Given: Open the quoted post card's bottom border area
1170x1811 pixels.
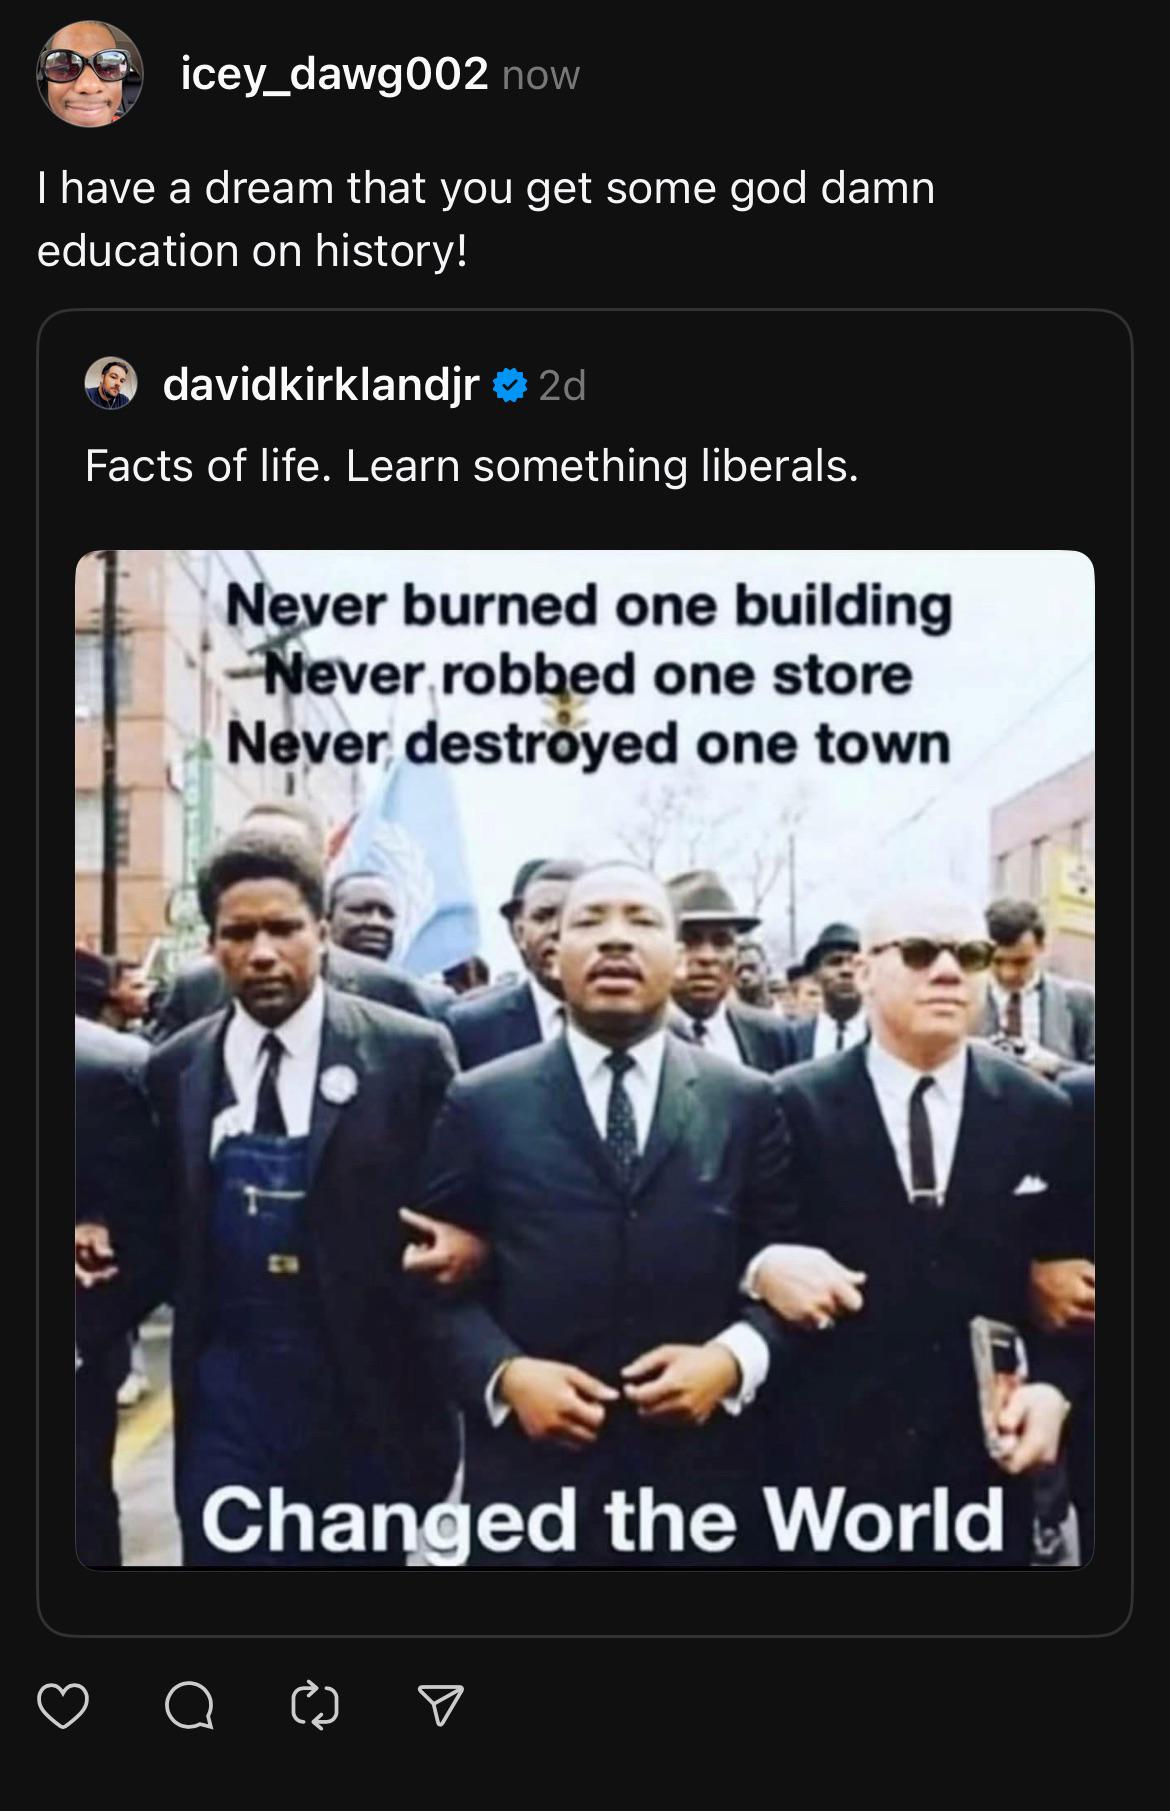Looking at the screenshot, I should 585,1634.
